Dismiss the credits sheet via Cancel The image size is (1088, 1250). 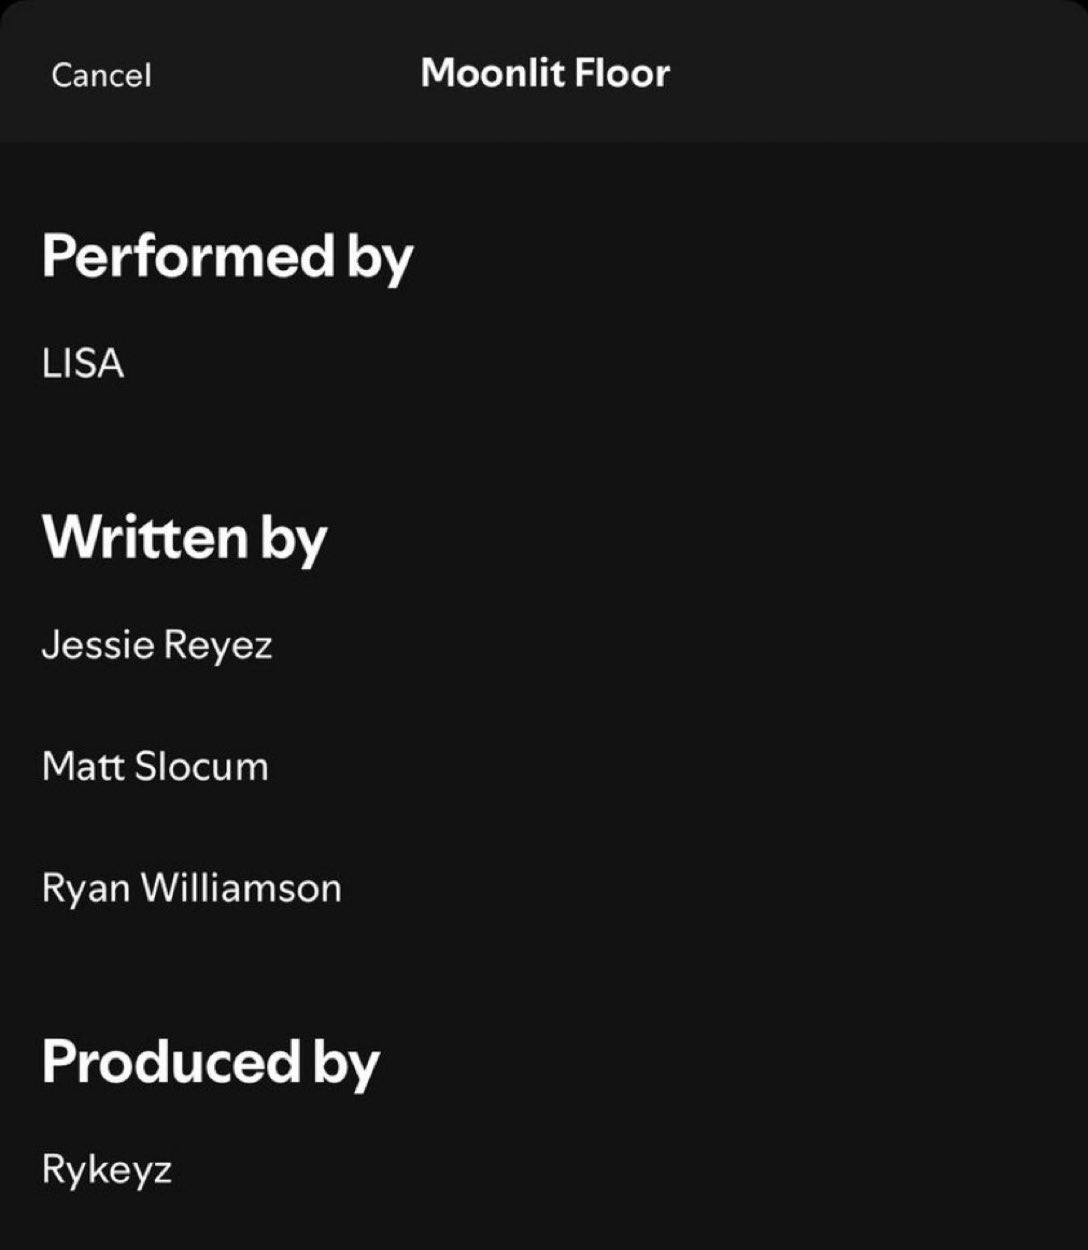tap(101, 75)
